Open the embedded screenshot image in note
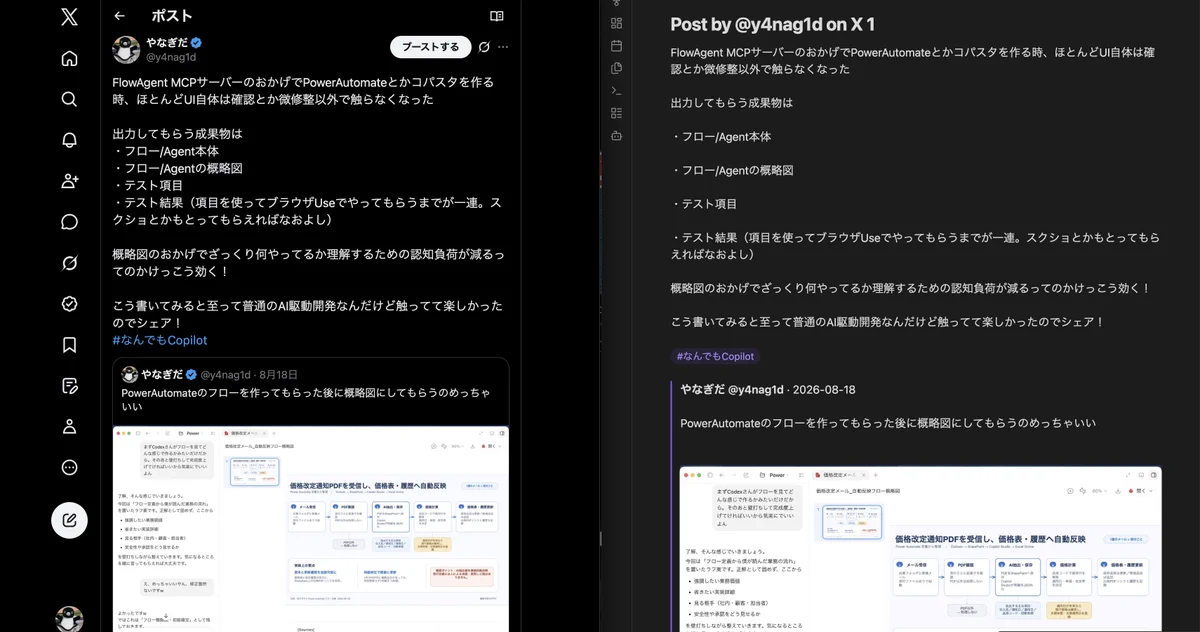Viewport: 1200px width, 632px height. (920, 549)
